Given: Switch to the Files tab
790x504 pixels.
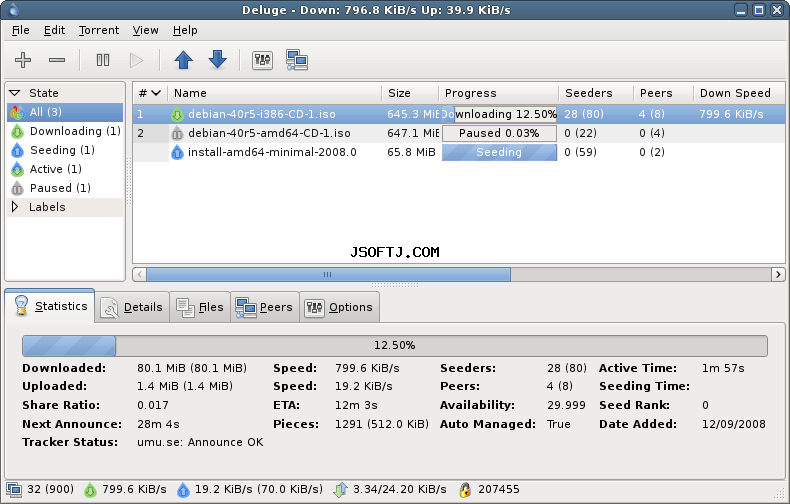Looking at the screenshot, I should 200,307.
